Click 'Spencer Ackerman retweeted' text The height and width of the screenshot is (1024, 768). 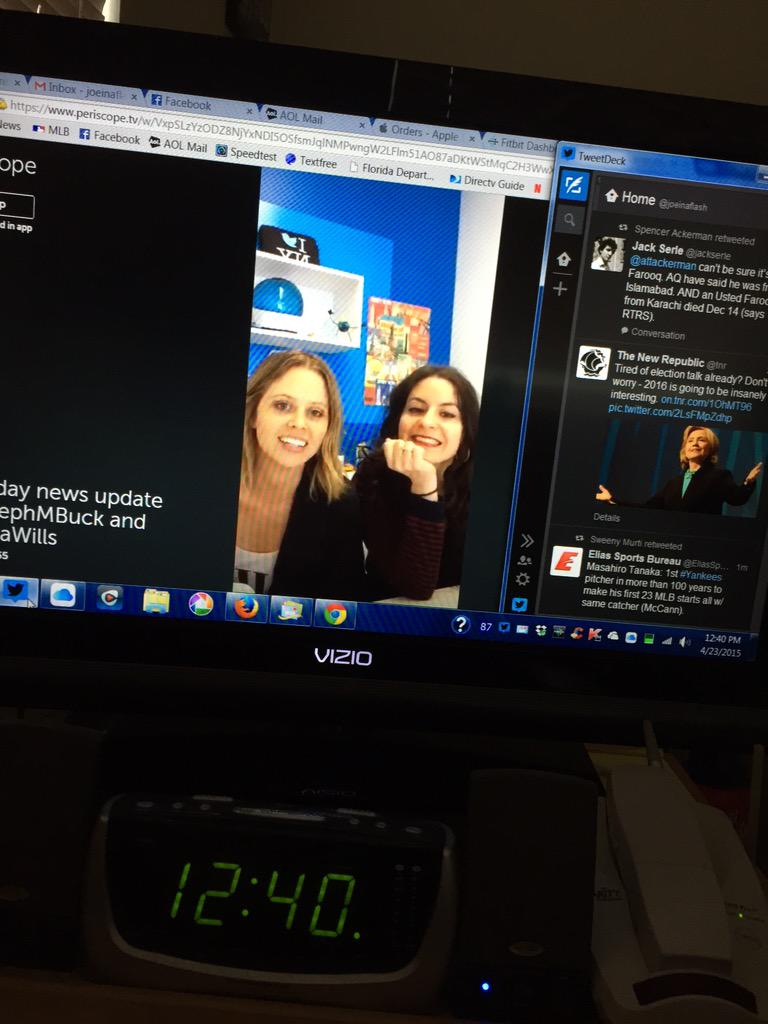694,235
